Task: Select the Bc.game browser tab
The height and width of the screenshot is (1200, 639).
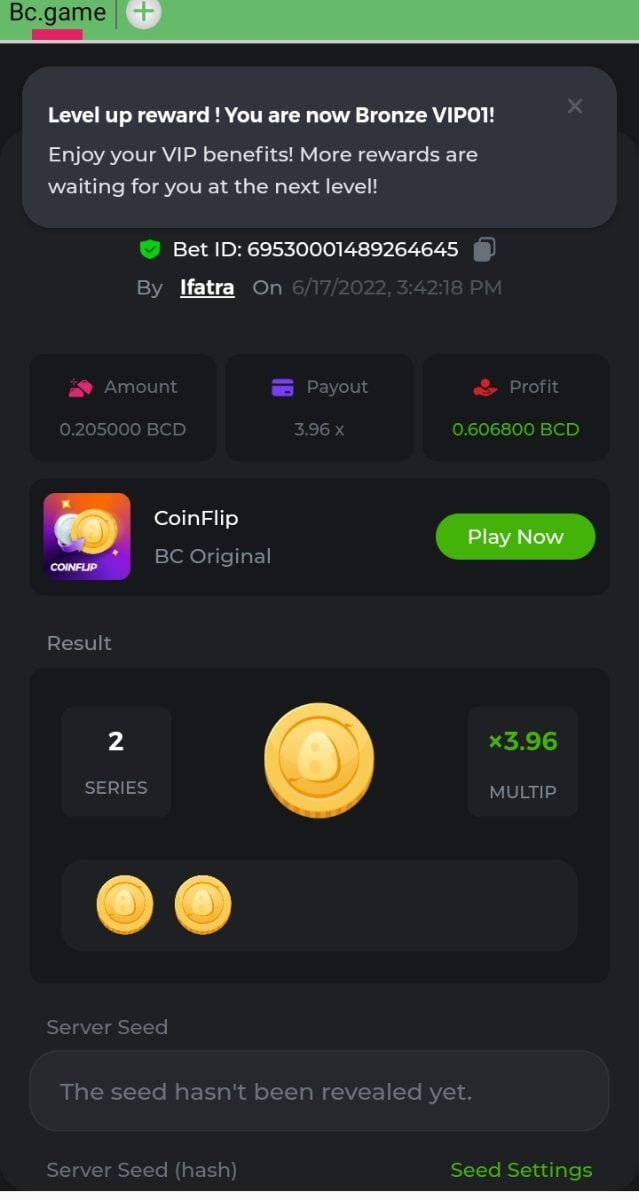Action: click(57, 14)
